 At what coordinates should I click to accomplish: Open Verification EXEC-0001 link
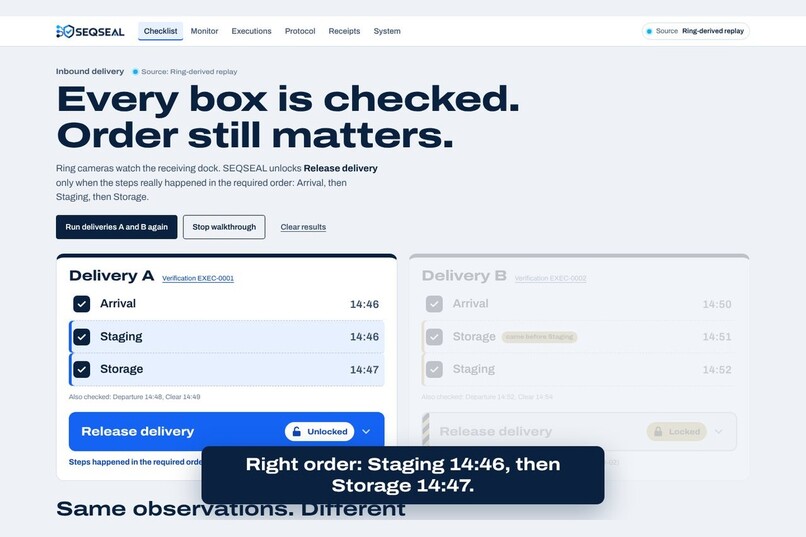coord(198,279)
